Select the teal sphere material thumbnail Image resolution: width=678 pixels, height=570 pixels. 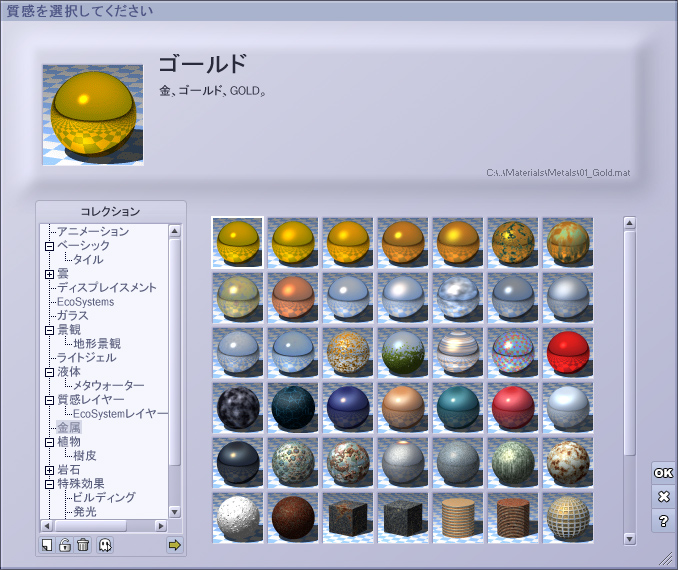pos(458,407)
